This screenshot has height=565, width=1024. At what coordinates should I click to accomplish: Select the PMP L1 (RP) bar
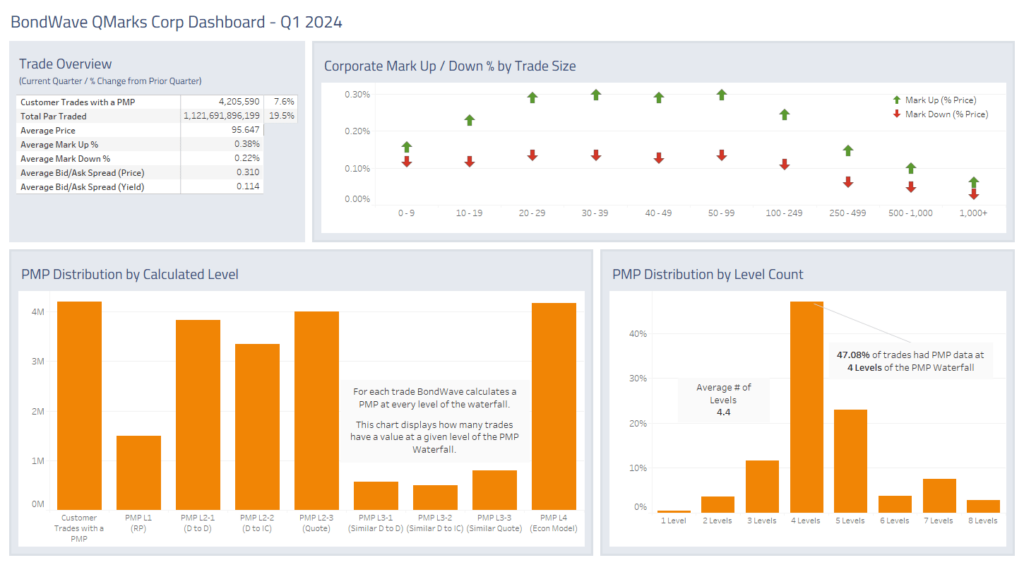138,472
